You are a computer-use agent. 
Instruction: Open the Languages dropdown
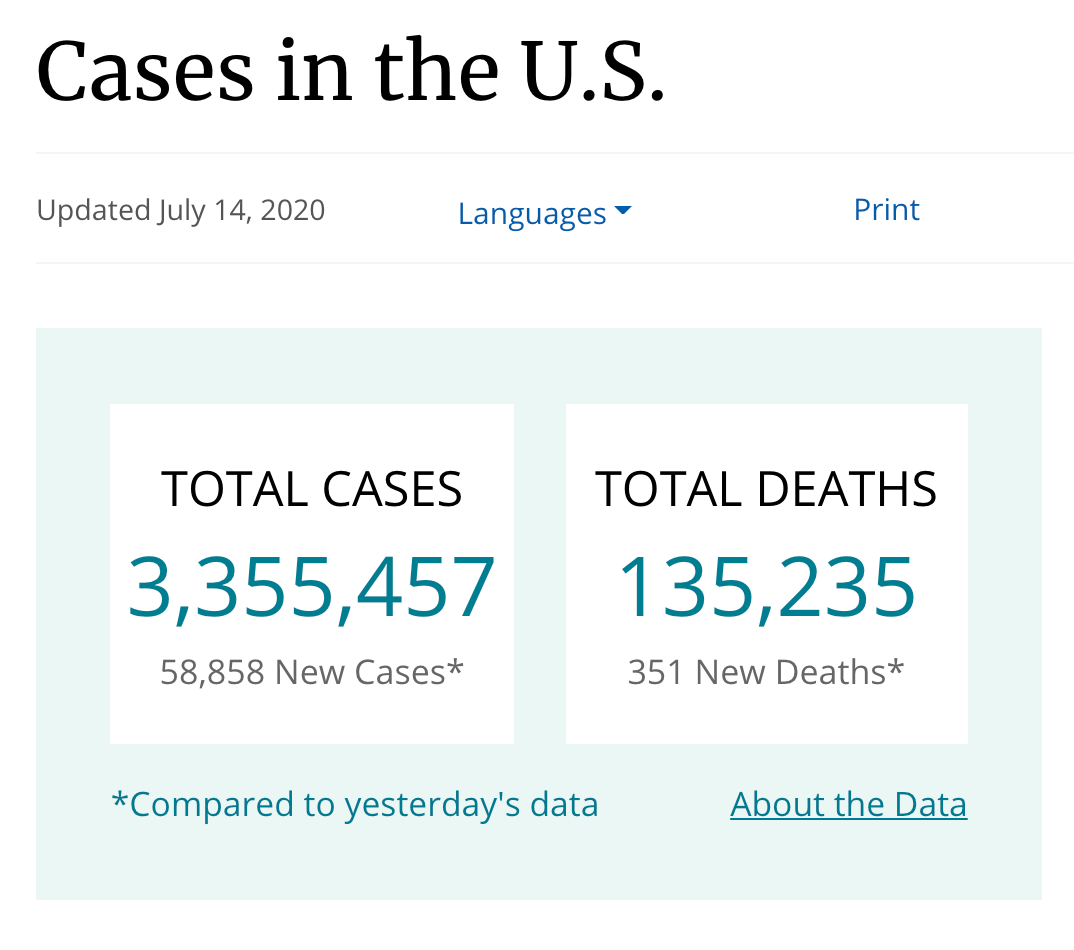tap(545, 213)
